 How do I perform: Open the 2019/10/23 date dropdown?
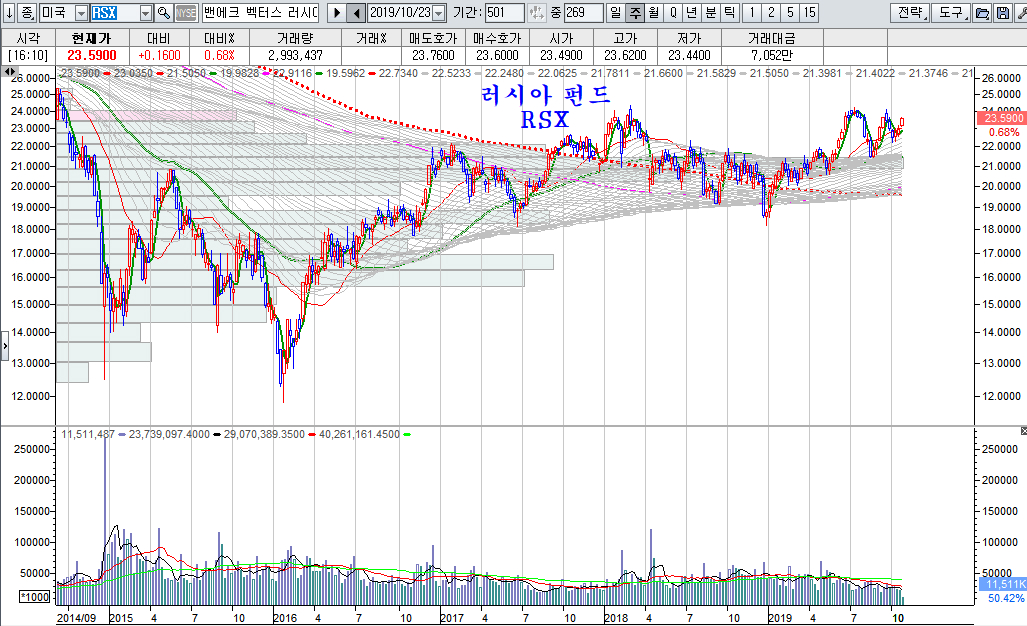pos(439,12)
